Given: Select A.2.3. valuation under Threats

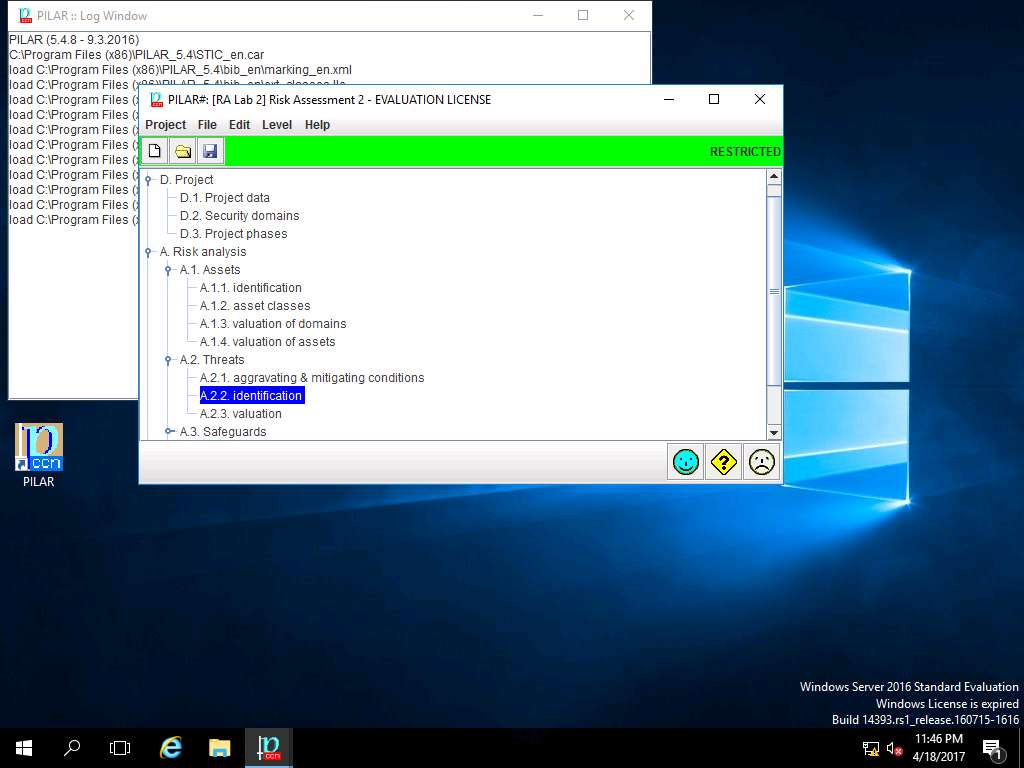Looking at the screenshot, I should 241,414.
